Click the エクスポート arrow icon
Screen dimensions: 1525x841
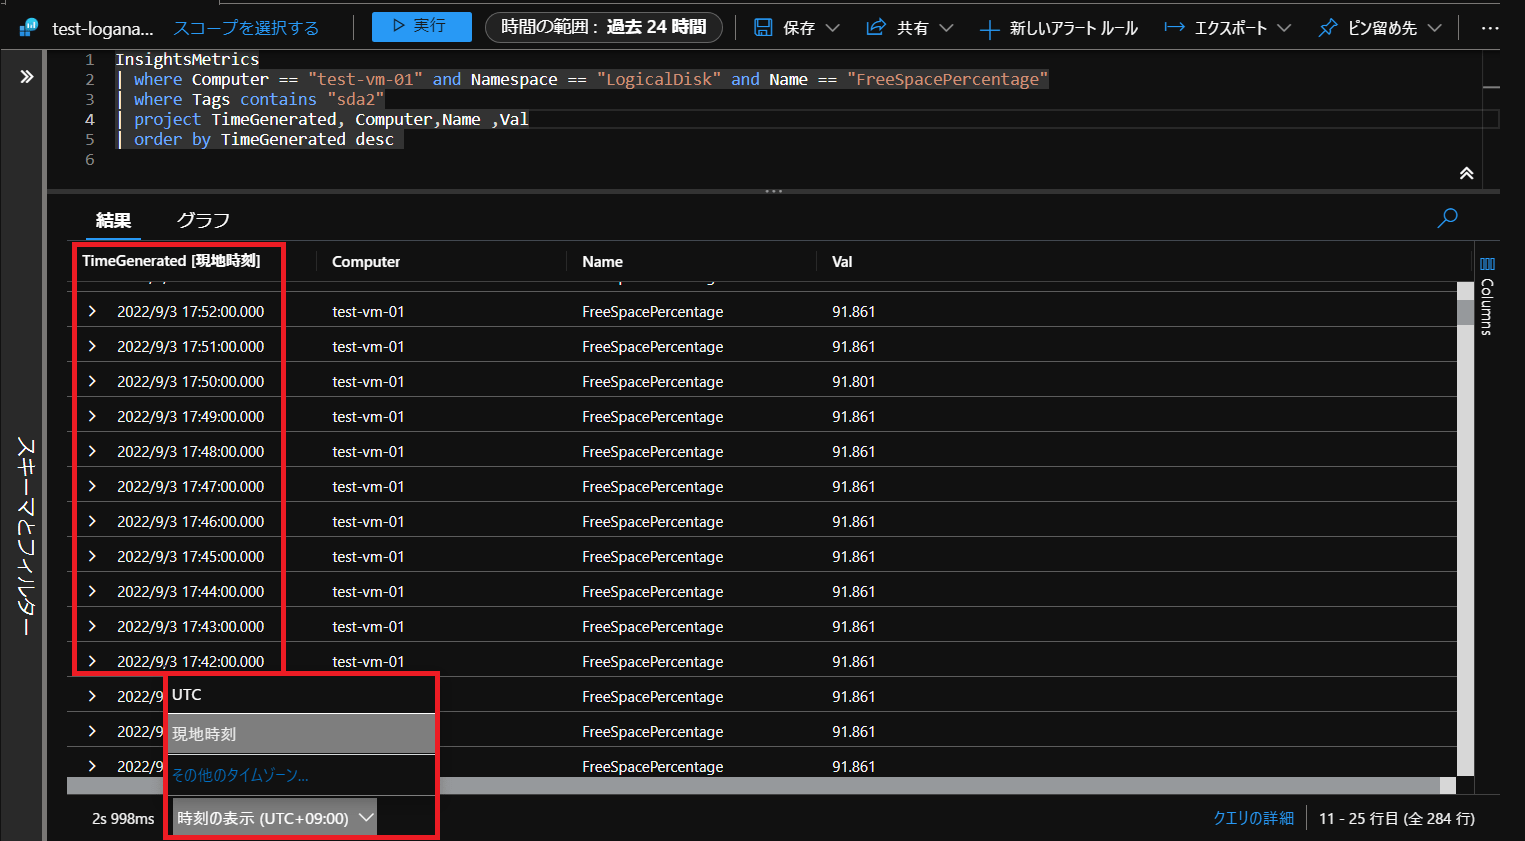pos(1175,28)
